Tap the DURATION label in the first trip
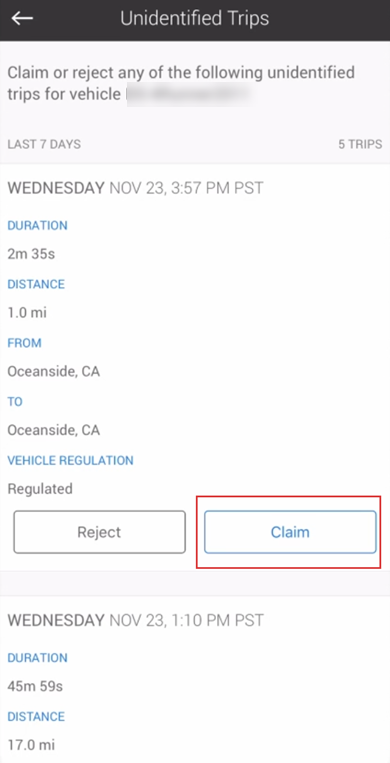 pyautogui.click(x=37, y=226)
